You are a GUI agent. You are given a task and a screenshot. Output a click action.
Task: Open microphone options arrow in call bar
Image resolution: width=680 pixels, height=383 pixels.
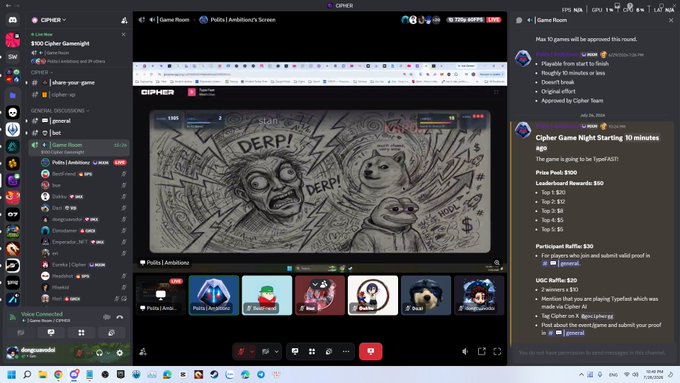click(252, 351)
